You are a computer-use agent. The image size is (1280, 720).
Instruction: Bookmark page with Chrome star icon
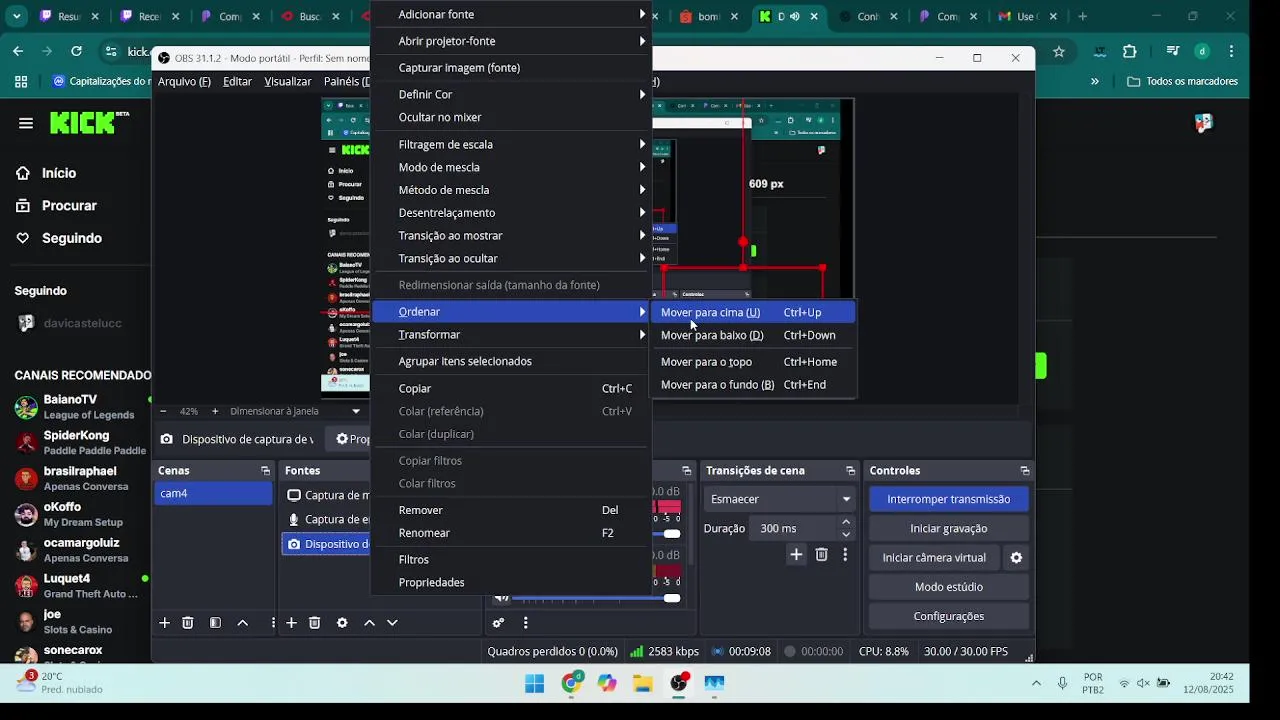click(1058, 52)
